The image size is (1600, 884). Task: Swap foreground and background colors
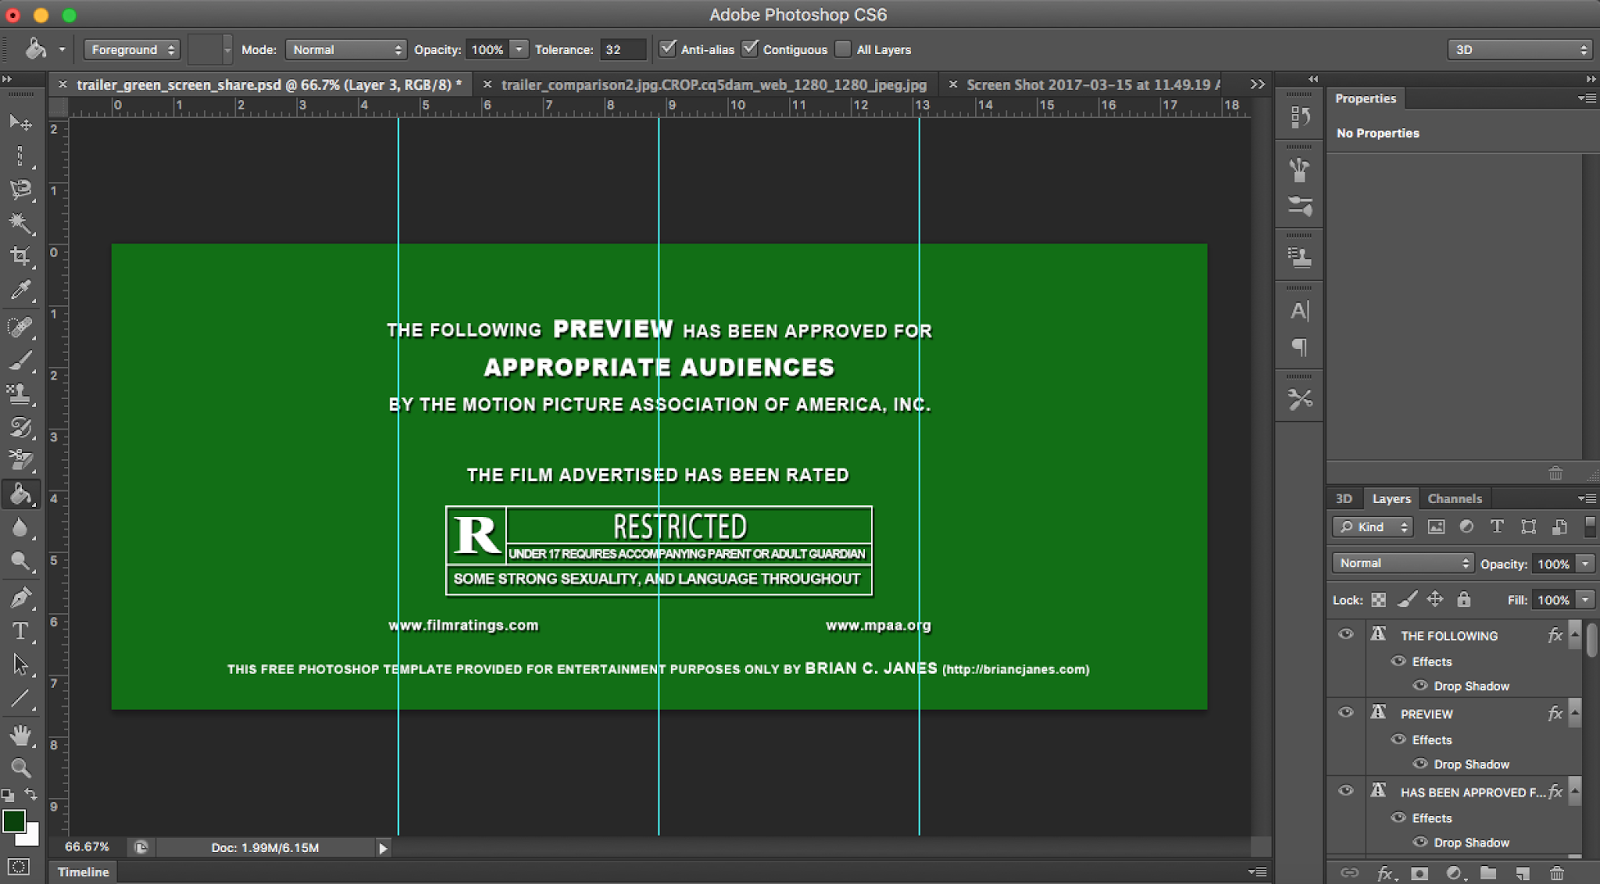coord(31,794)
